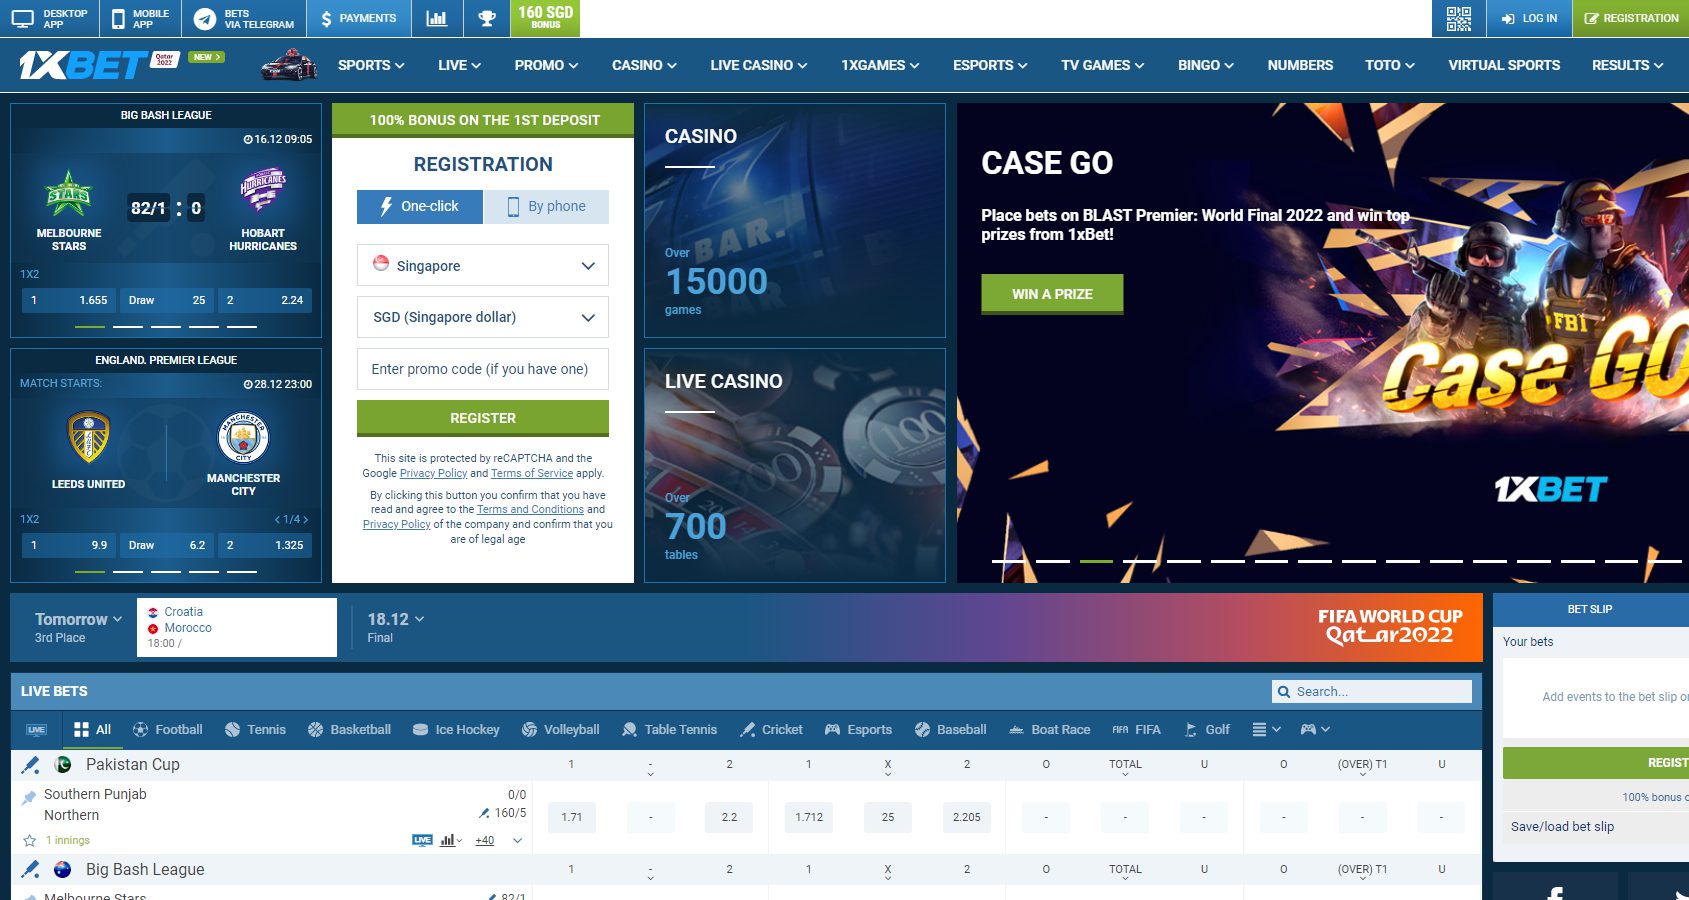Click the police car promo icon
Image resolution: width=1689 pixels, height=900 pixels.
point(289,65)
